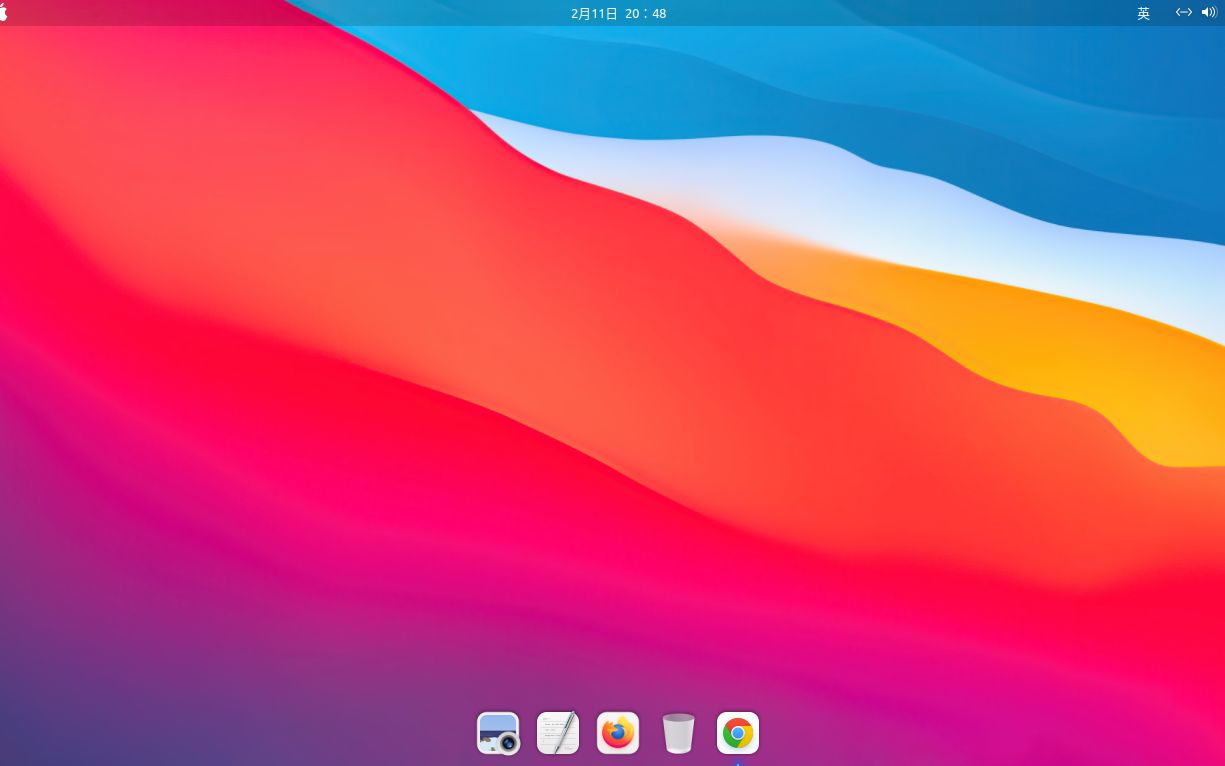
Task: Open the image viewer app in the dock
Action: point(497,732)
